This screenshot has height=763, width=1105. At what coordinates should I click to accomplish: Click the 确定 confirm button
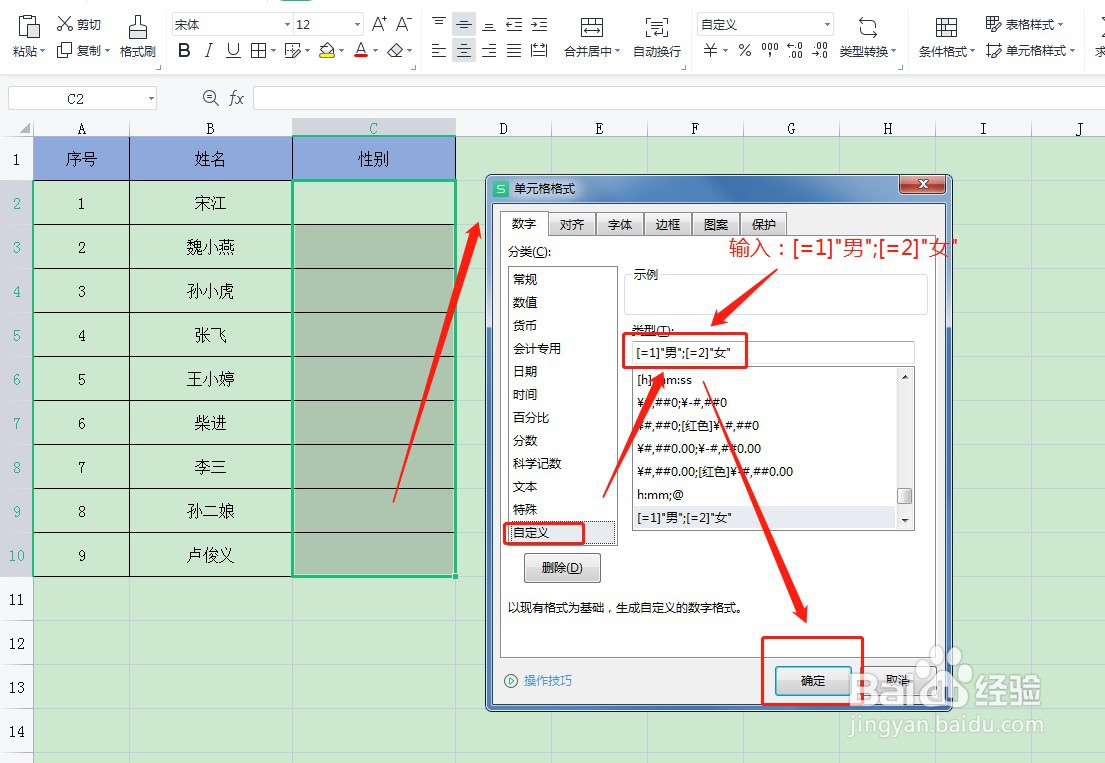812,681
